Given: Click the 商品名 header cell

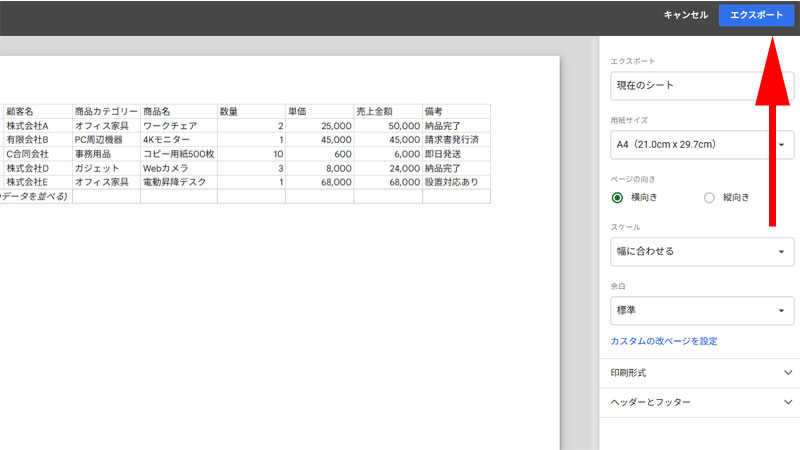Looking at the screenshot, I should pyautogui.click(x=179, y=111).
